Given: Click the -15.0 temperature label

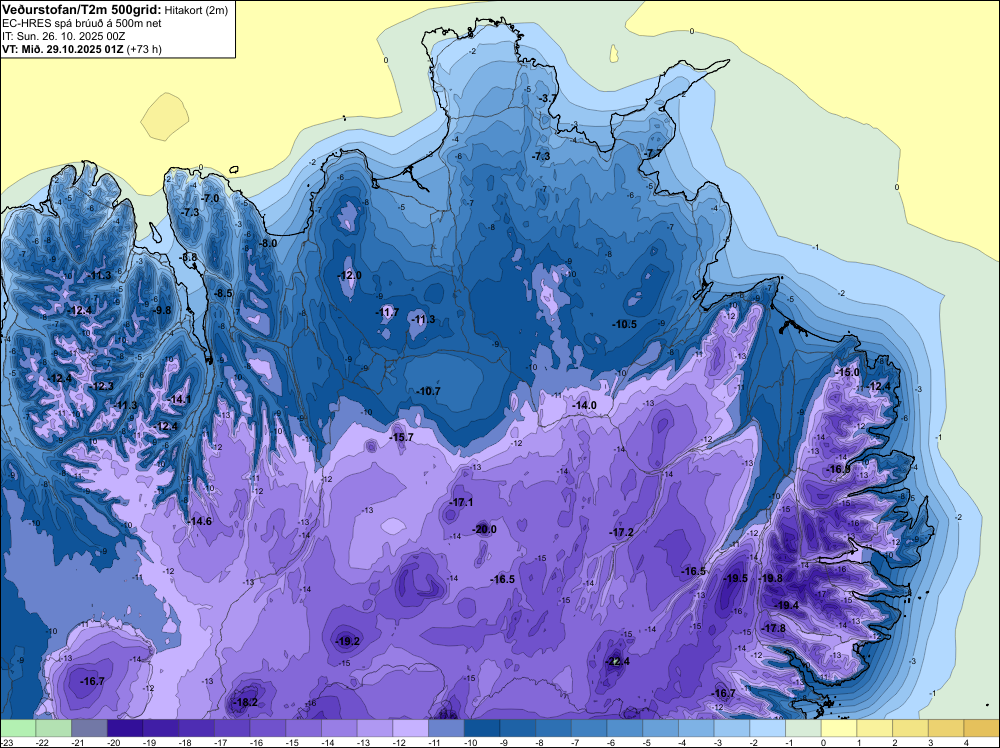Looking at the screenshot, I should click(x=848, y=372).
